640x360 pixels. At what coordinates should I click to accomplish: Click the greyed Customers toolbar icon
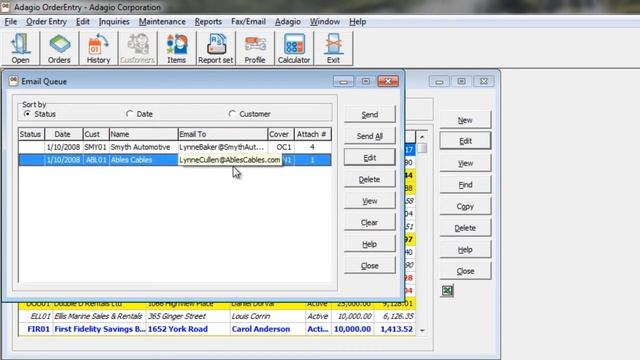138,49
